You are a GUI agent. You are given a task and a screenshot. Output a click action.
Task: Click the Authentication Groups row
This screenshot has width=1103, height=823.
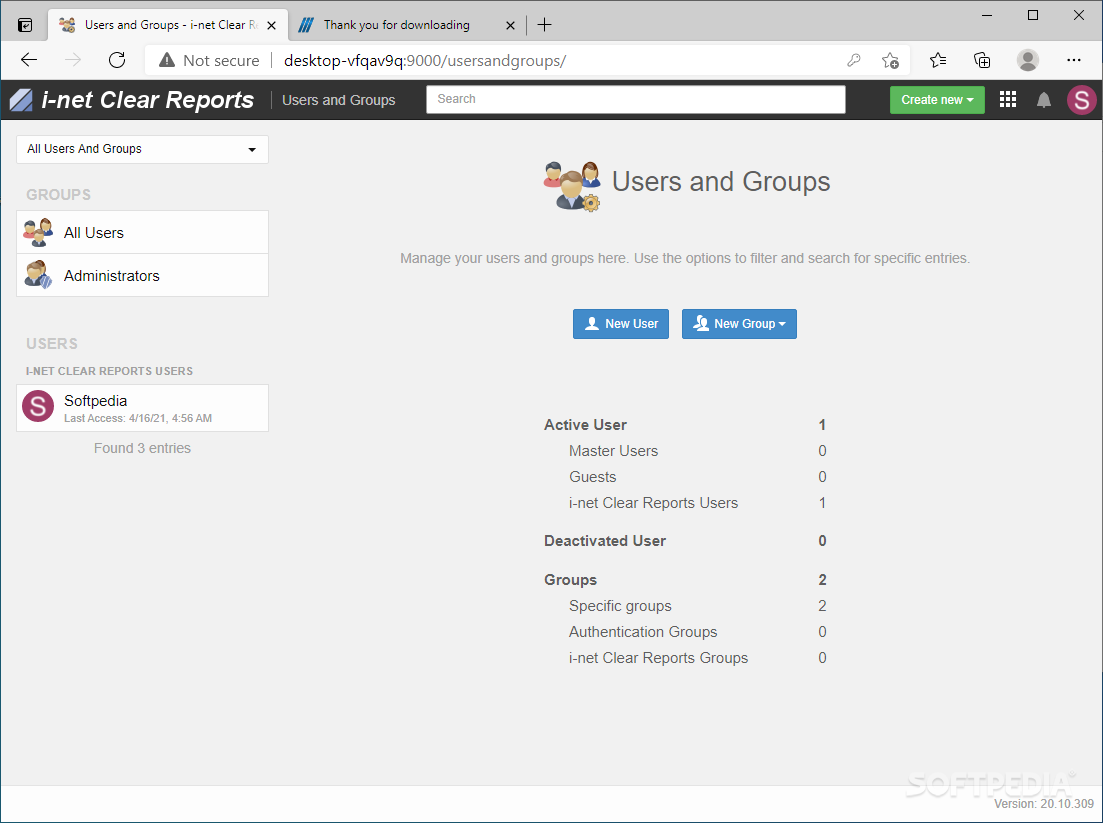pos(697,632)
